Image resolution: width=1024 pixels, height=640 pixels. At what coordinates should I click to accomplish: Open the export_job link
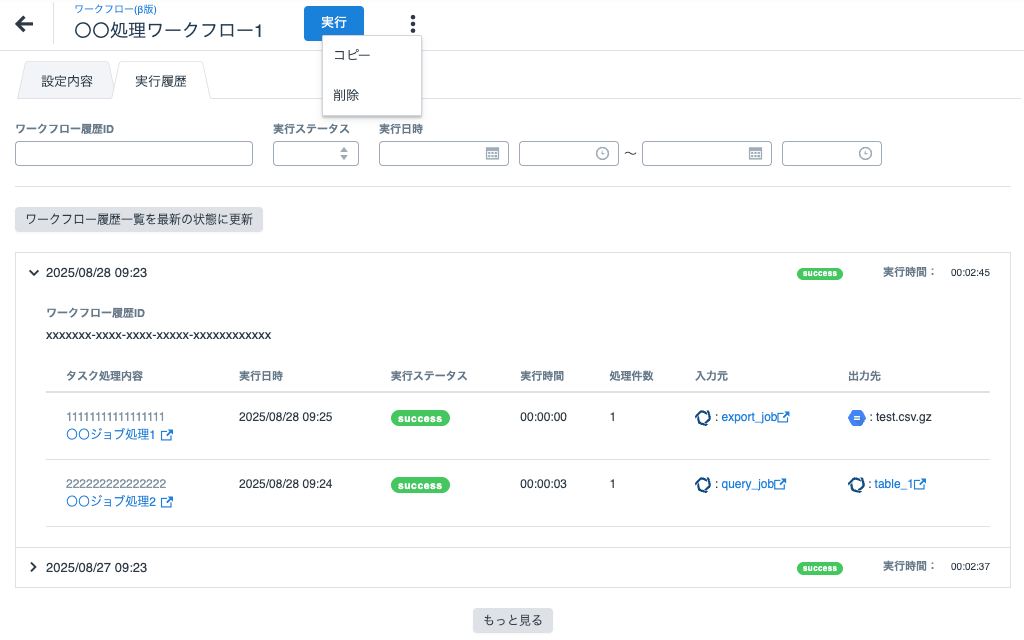[749, 417]
